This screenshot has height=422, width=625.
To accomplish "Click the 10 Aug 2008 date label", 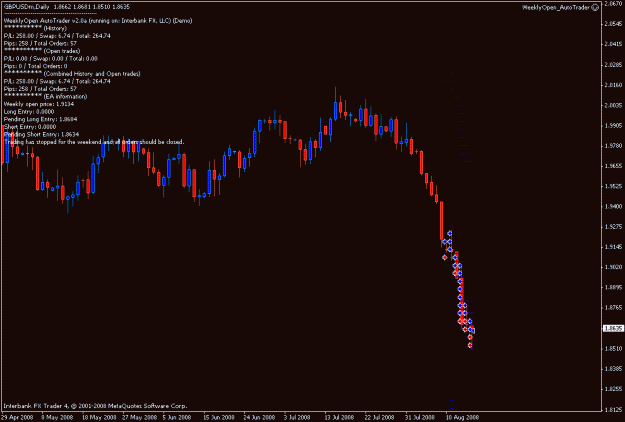I will click(462, 418).
